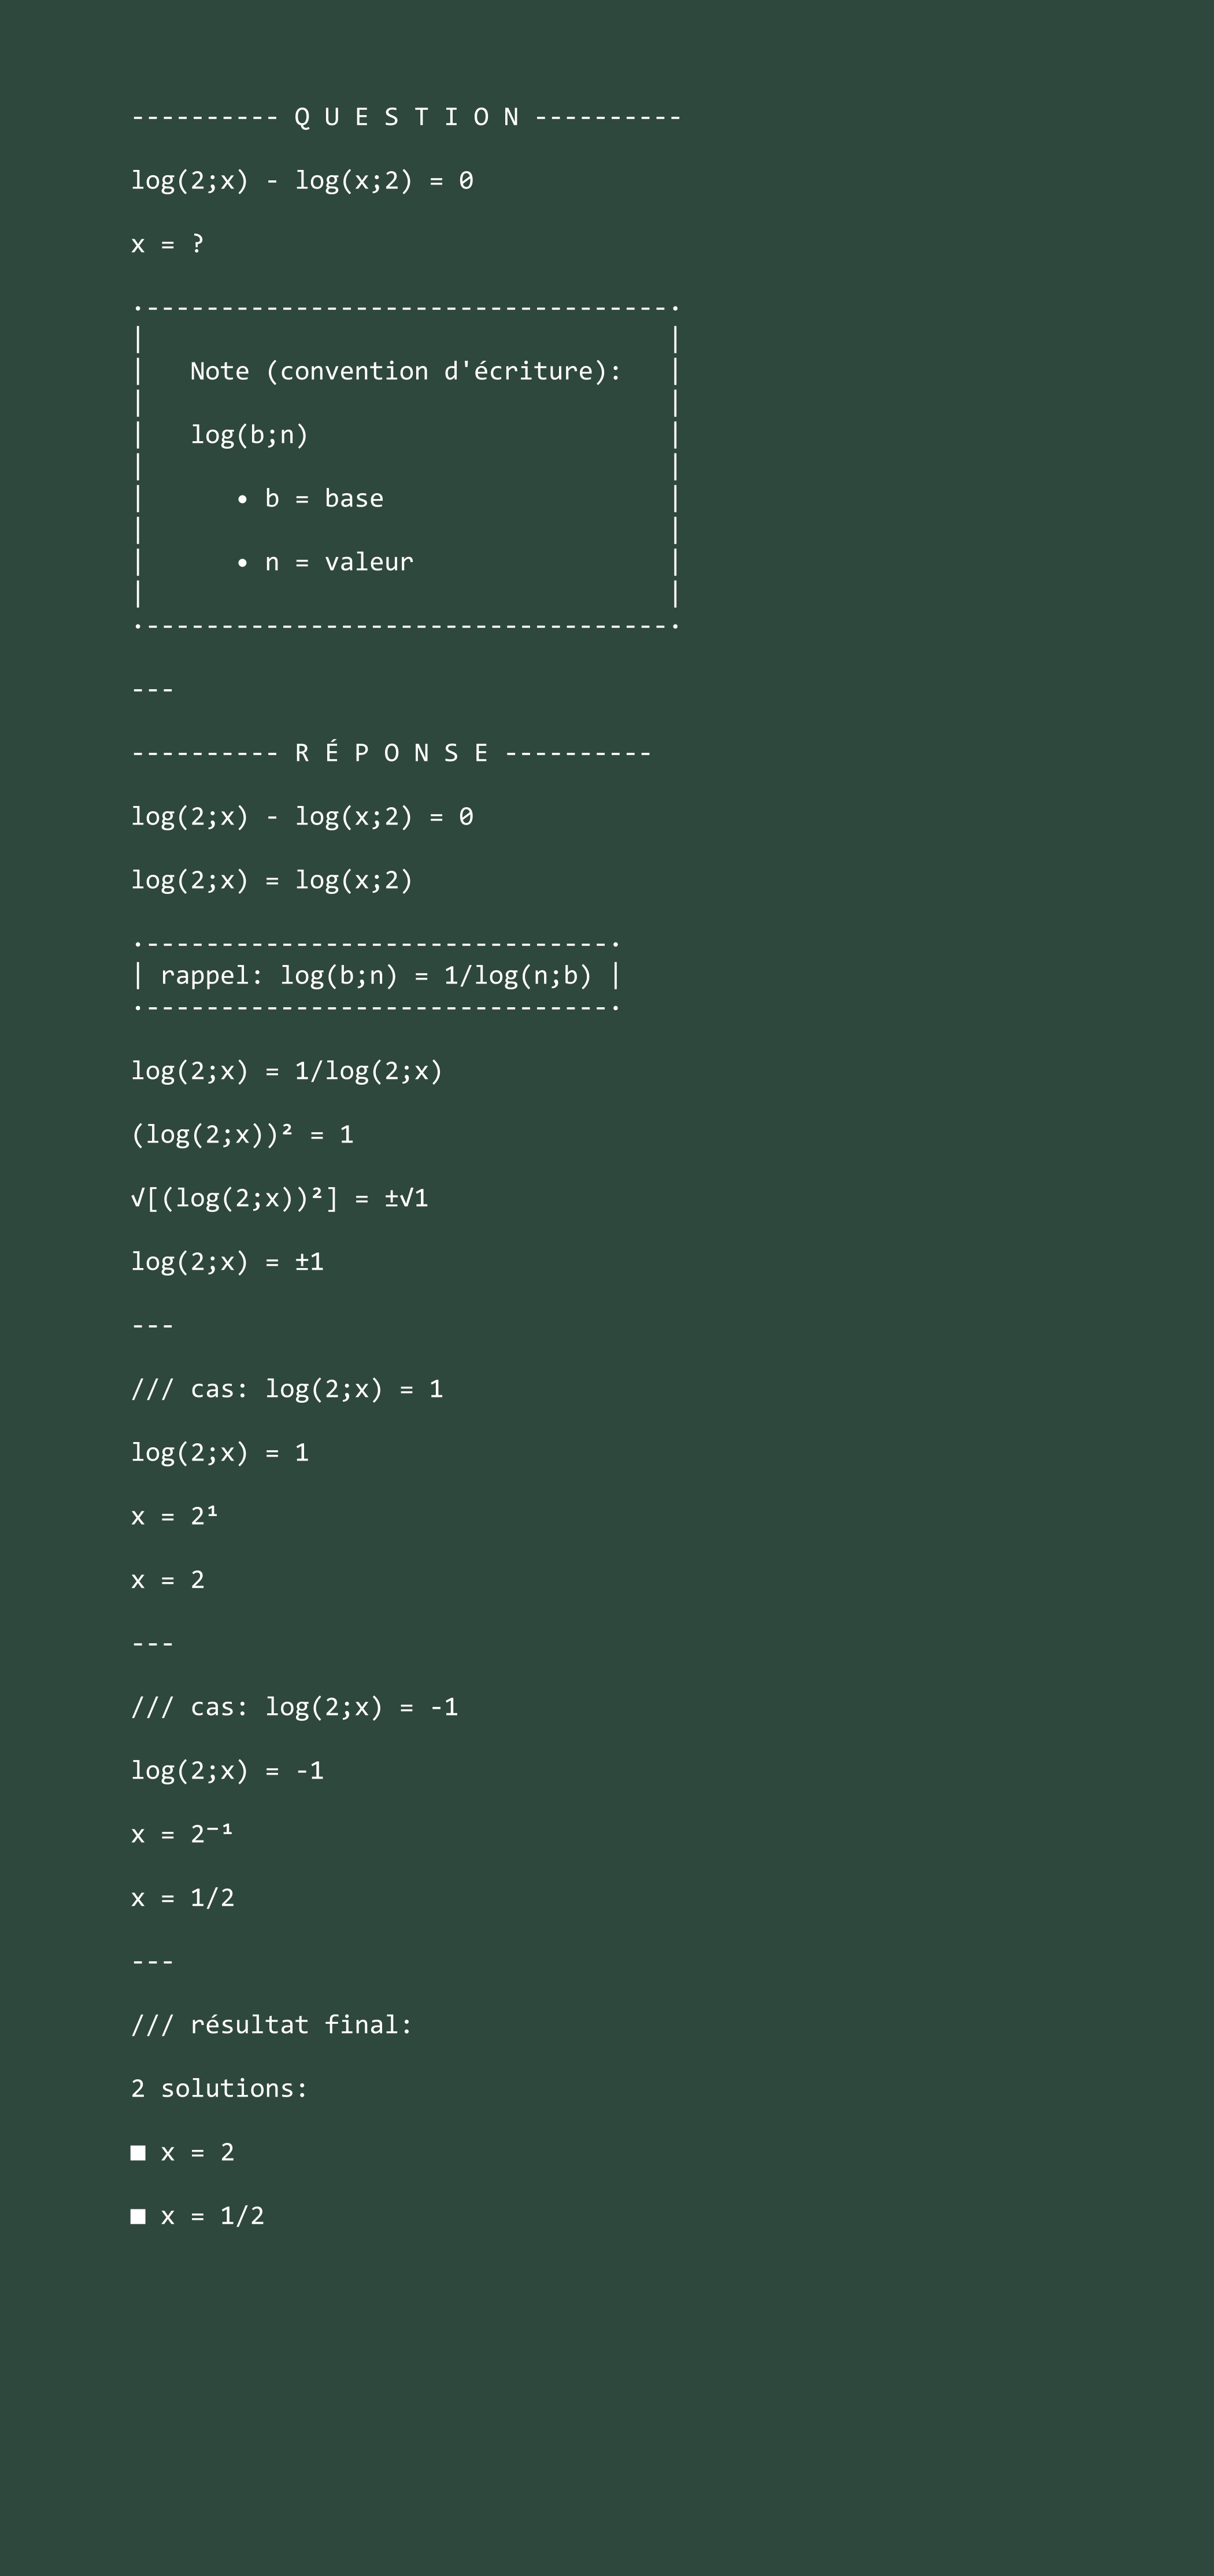Click the line '(log(2;x))² = 1'
Viewport: 1214px width, 2576px height.
(242, 1135)
